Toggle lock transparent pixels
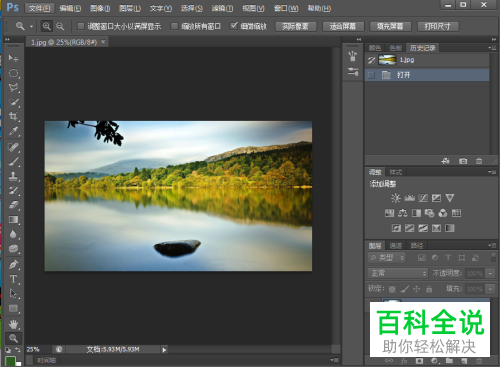 (x=392, y=289)
